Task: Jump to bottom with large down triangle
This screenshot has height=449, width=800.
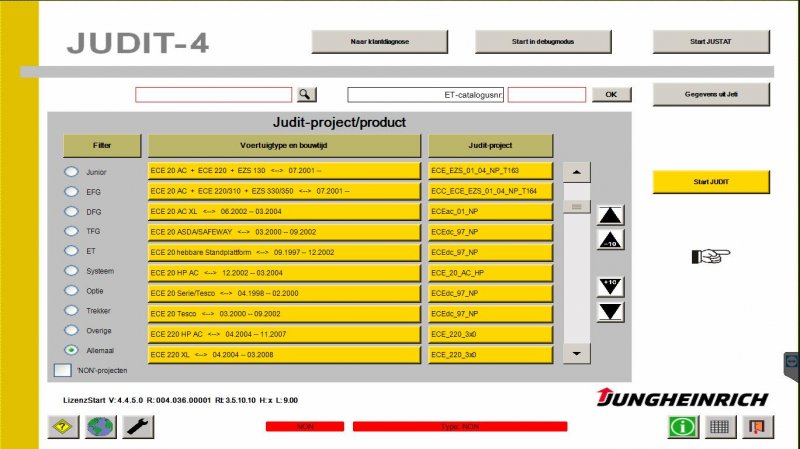Action: [610, 312]
